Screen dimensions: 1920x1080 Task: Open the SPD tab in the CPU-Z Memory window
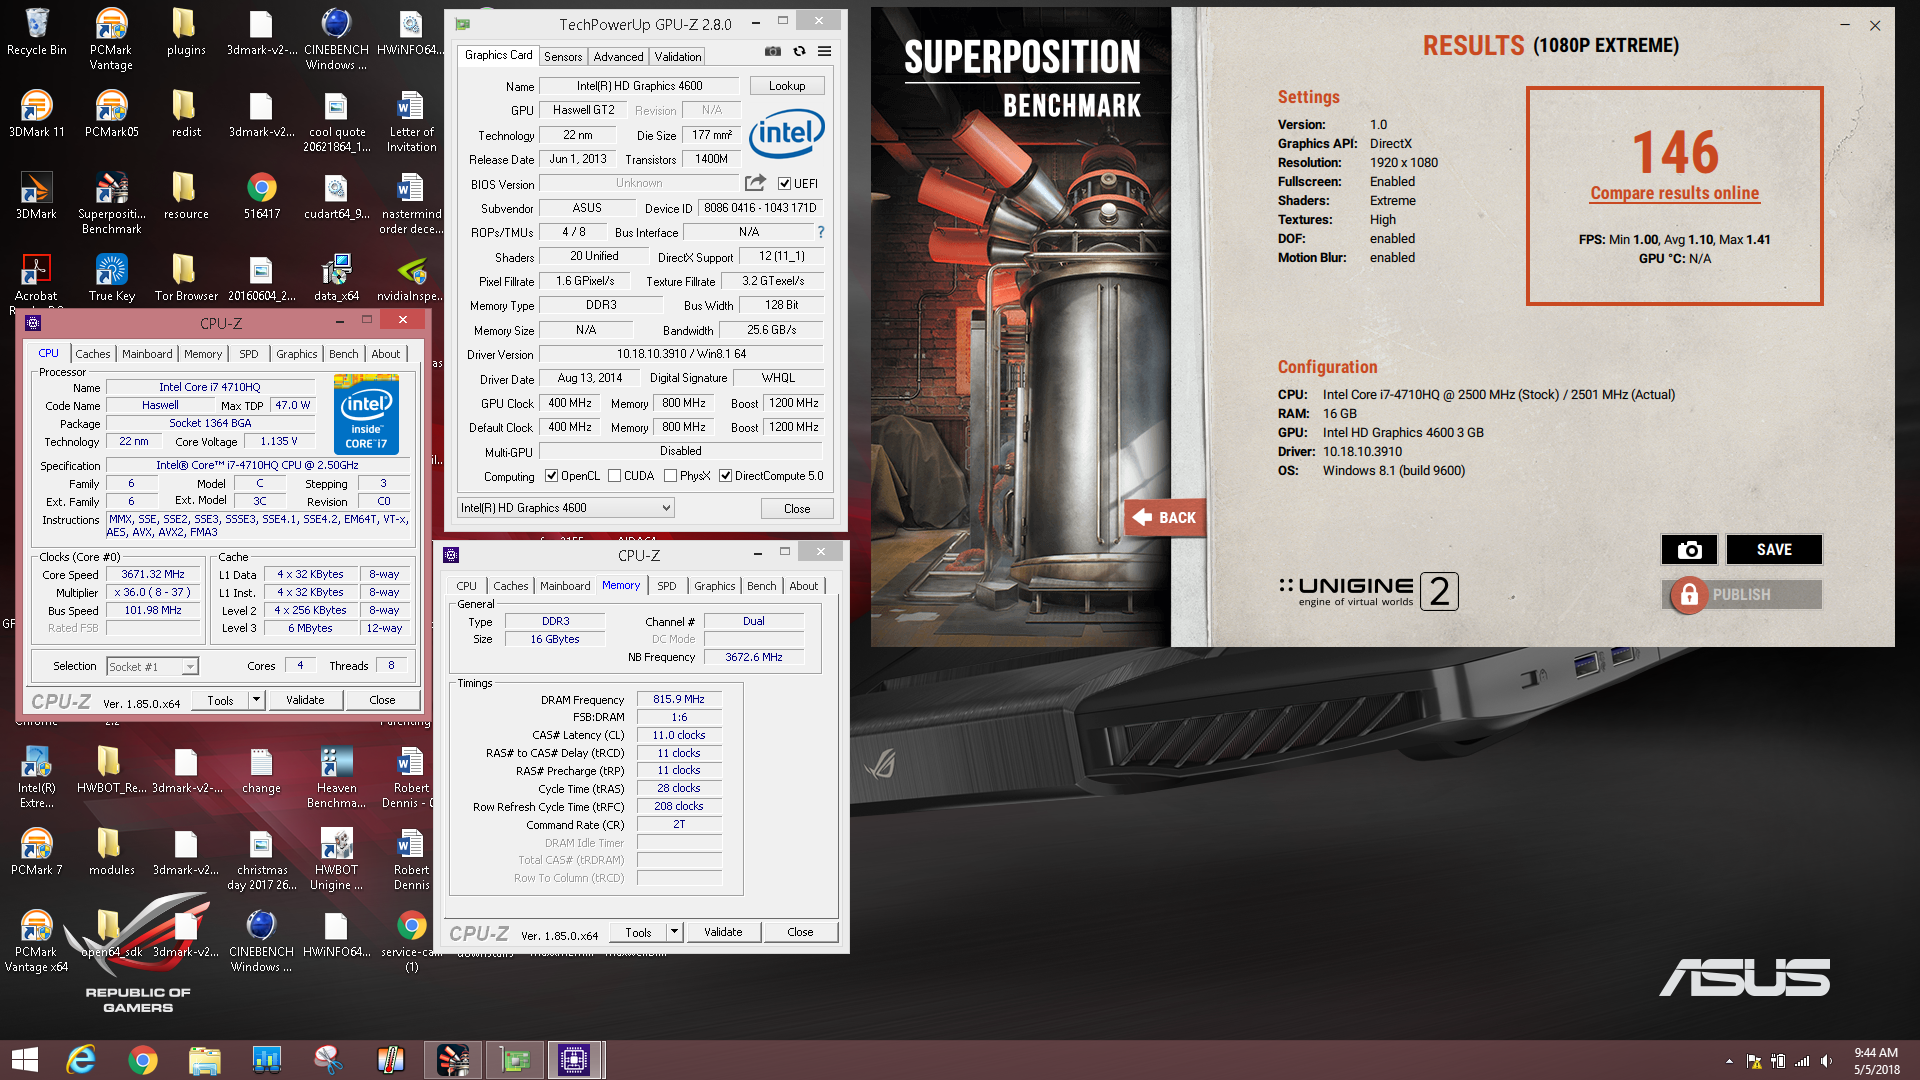(667, 586)
